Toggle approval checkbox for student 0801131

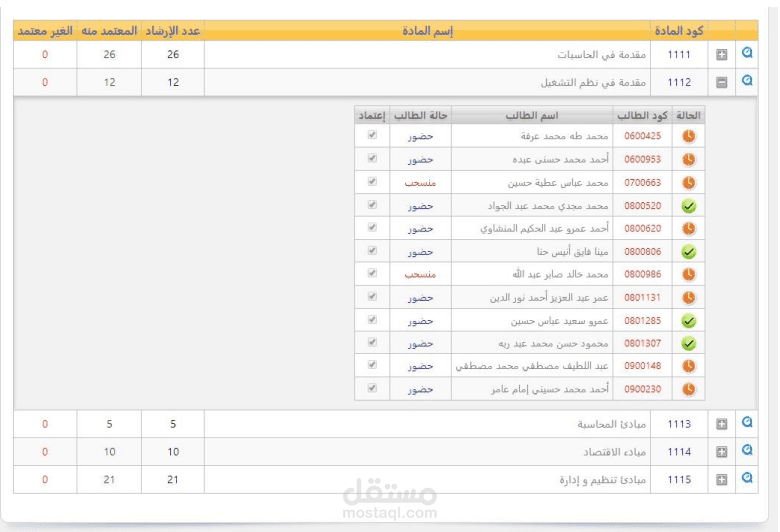[372, 296]
